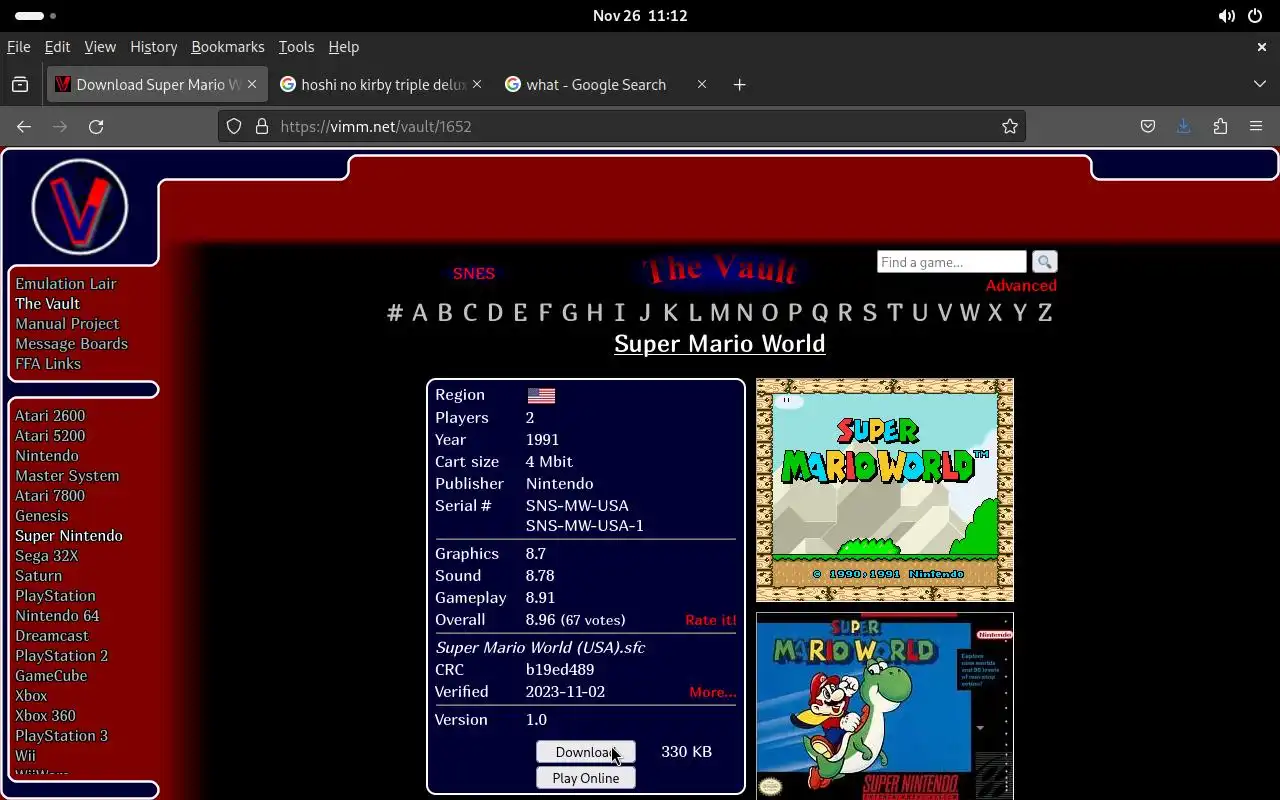Switch to what - Google Search tab
The width and height of the screenshot is (1280, 800).
pyautogui.click(x=605, y=85)
